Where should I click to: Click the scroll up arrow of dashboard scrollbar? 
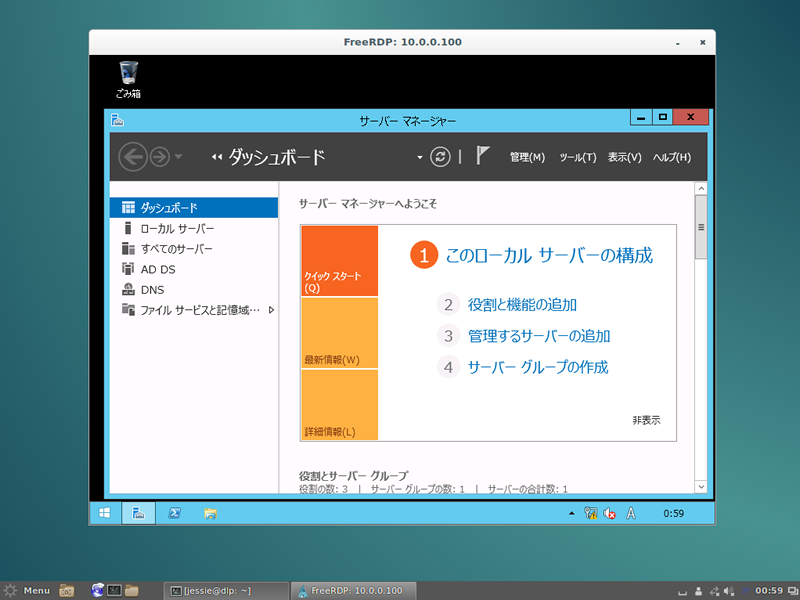tap(701, 189)
